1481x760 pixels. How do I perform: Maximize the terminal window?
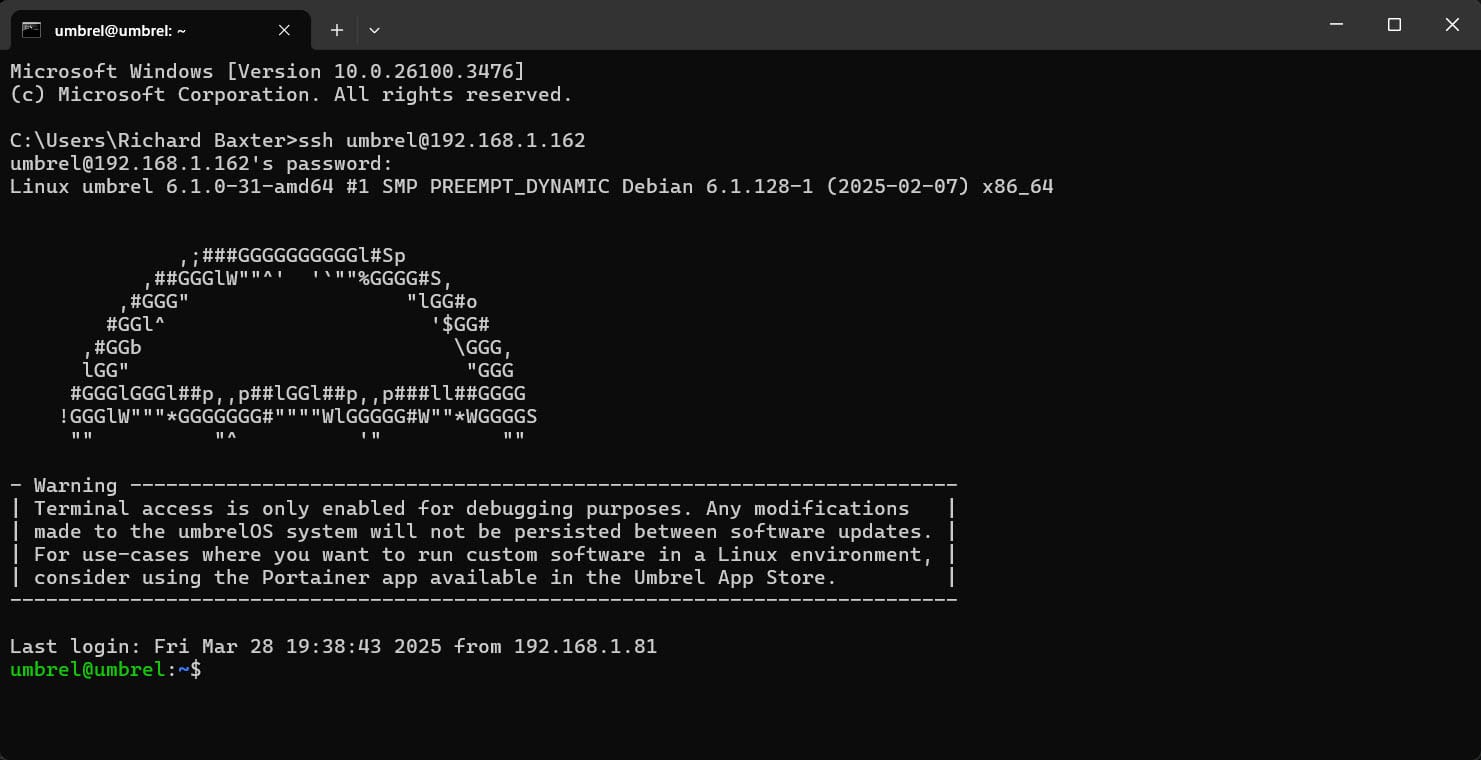(1394, 25)
